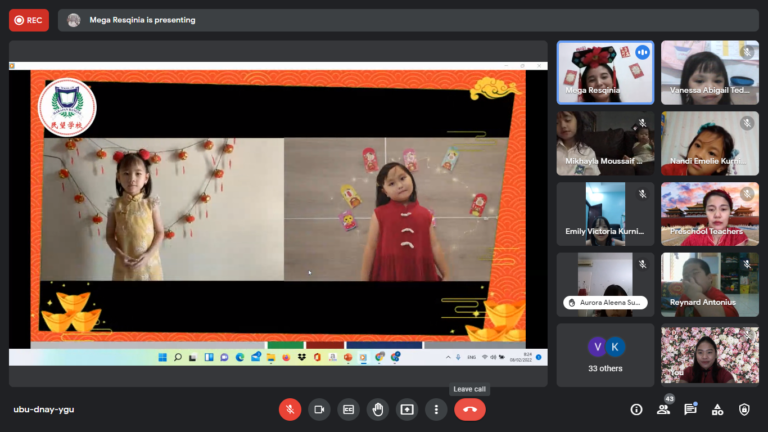The image size is (768, 432).
Task: Click the 33 others participants tile
Action: pos(605,354)
